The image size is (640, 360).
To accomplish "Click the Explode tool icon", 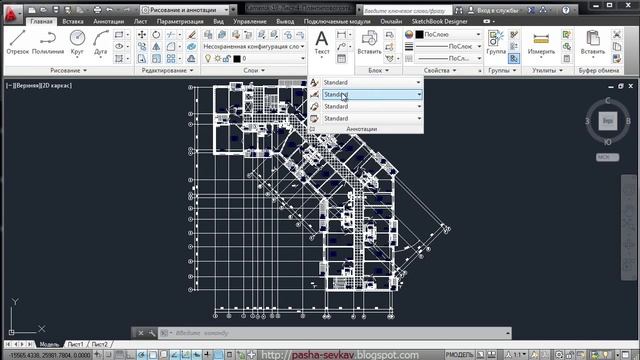I will click(x=191, y=47).
